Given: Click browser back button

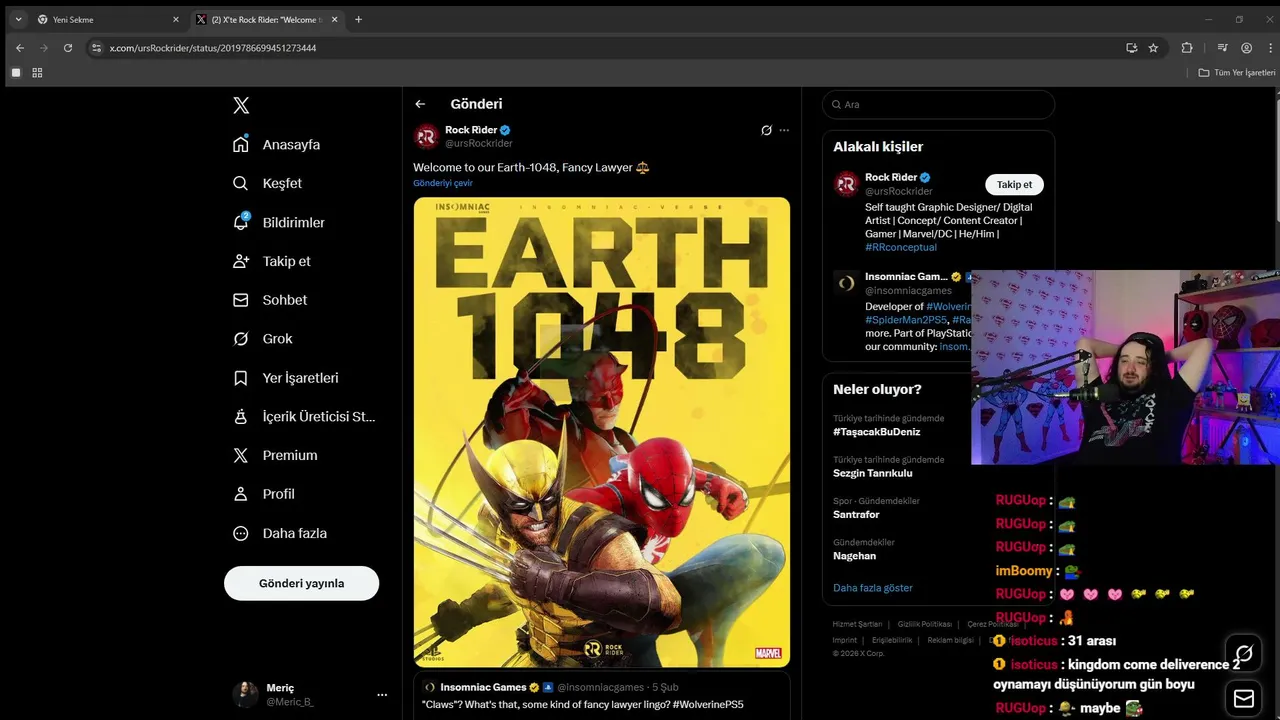Looking at the screenshot, I should click(20, 47).
